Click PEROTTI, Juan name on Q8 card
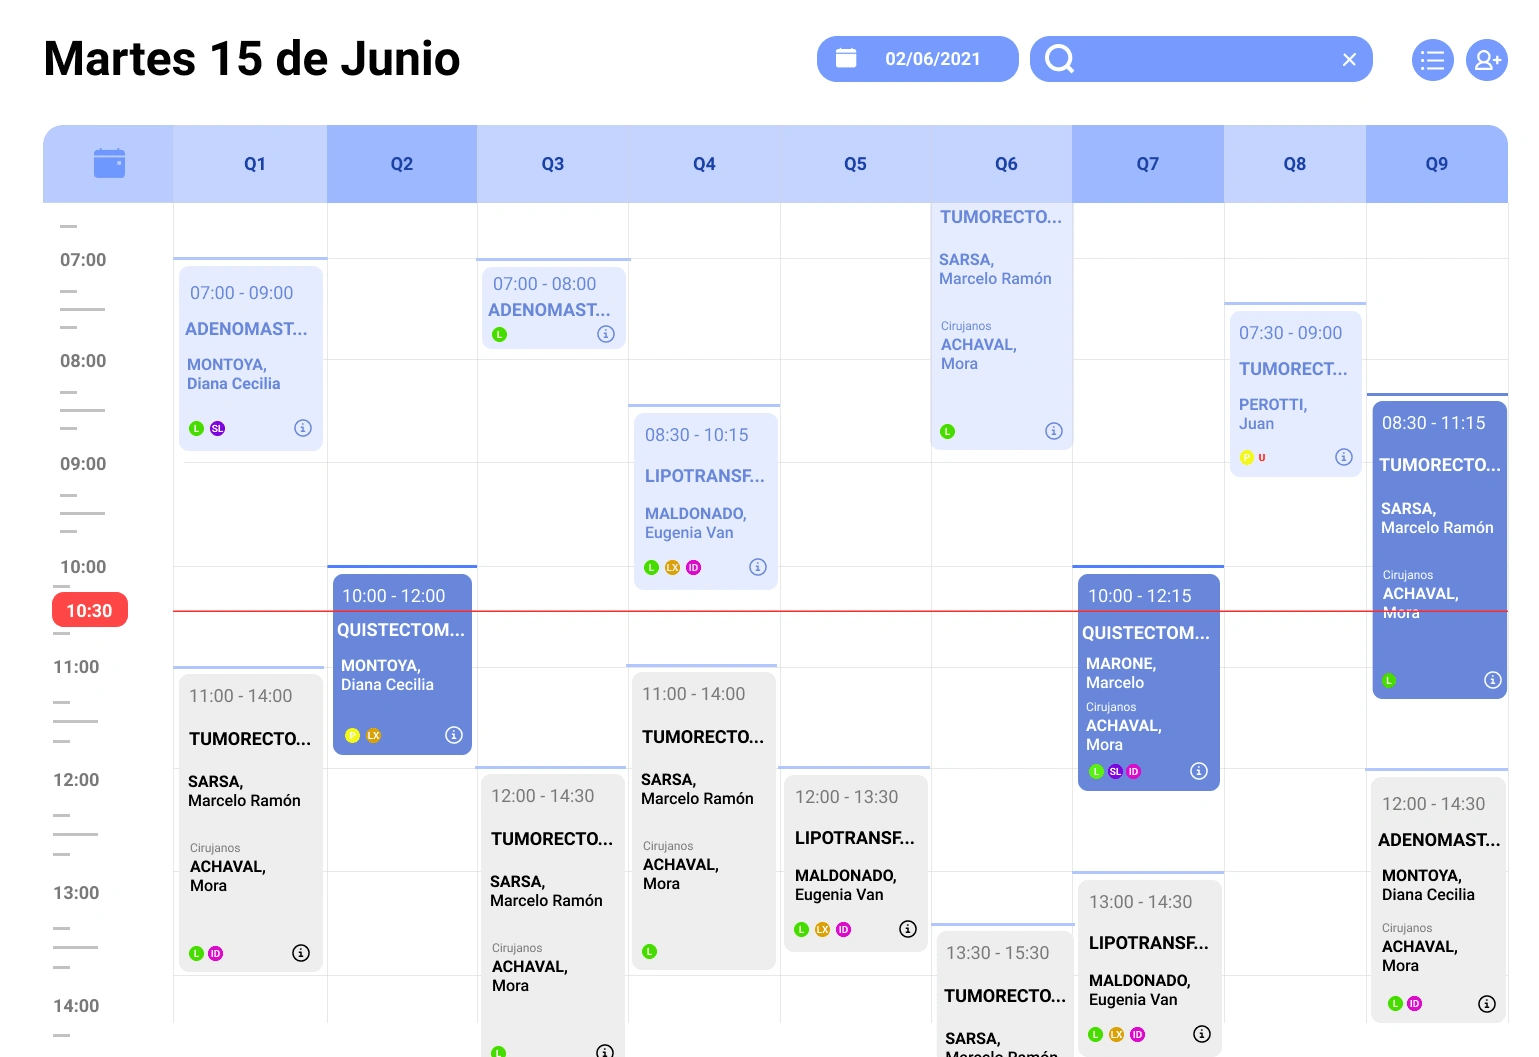Screen dimensions: 1539x1057 tap(1272, 414)
